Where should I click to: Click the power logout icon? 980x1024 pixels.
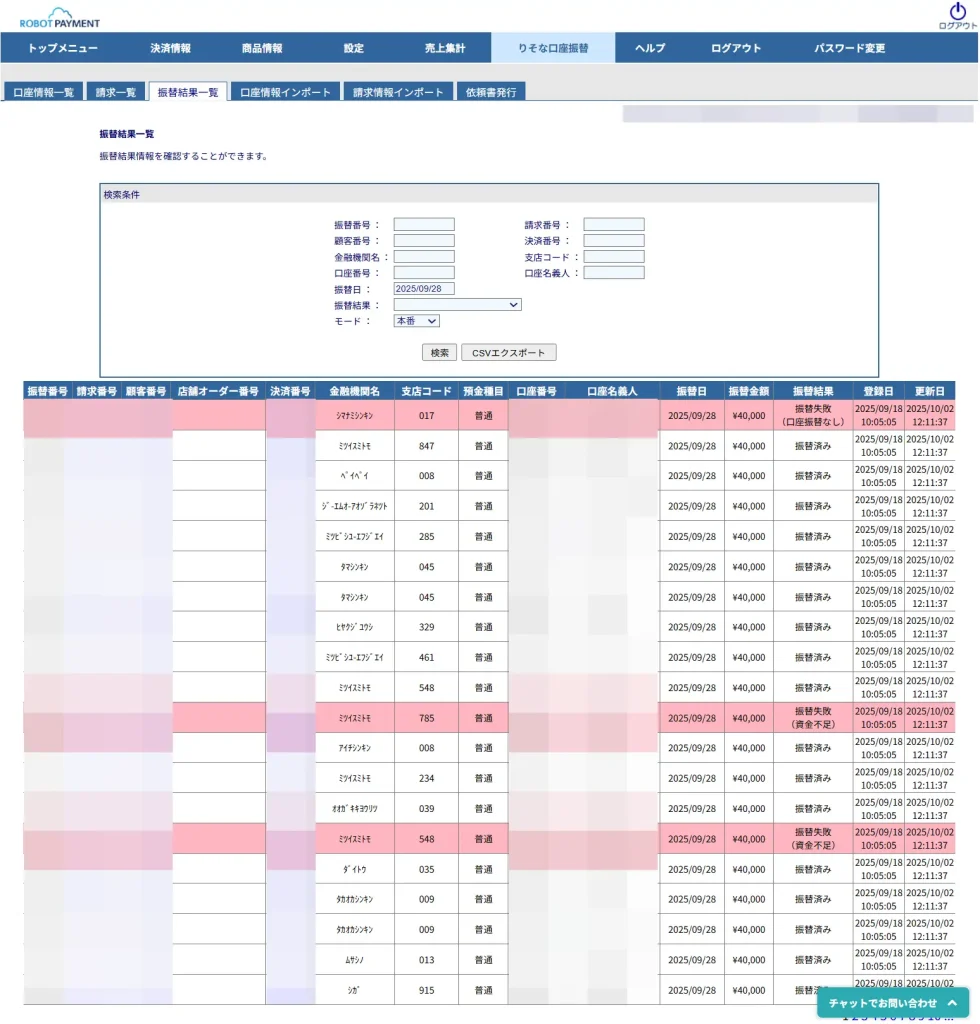pyautogui.click(x=957, y=12)
